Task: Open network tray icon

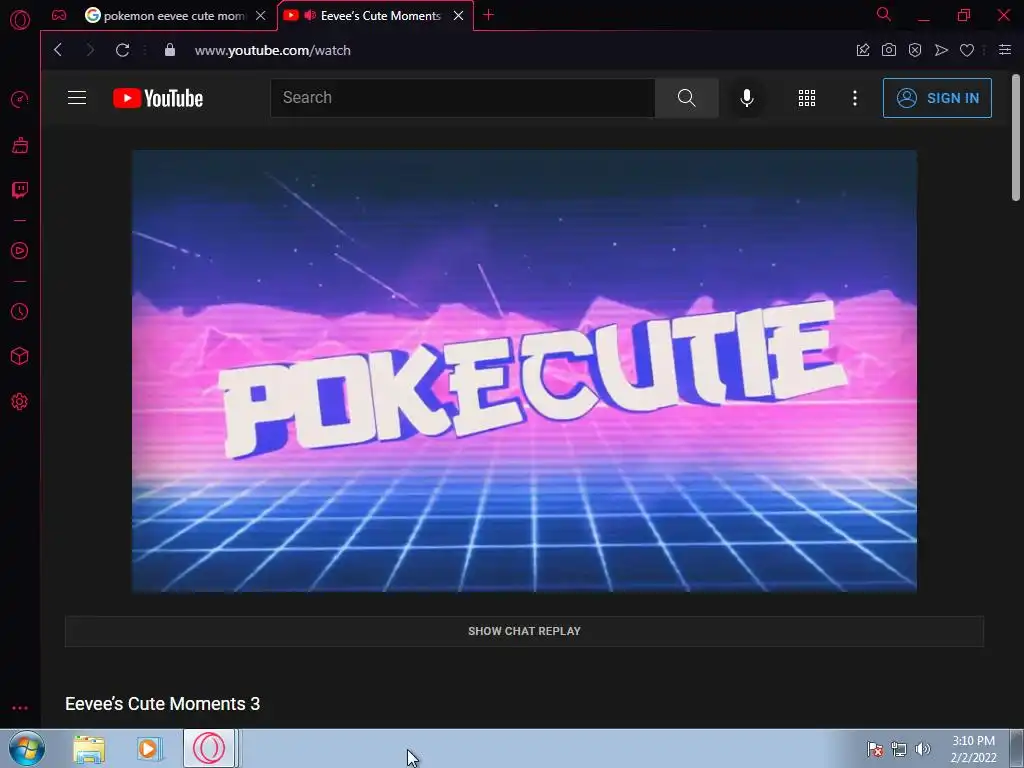Action: 899,749
